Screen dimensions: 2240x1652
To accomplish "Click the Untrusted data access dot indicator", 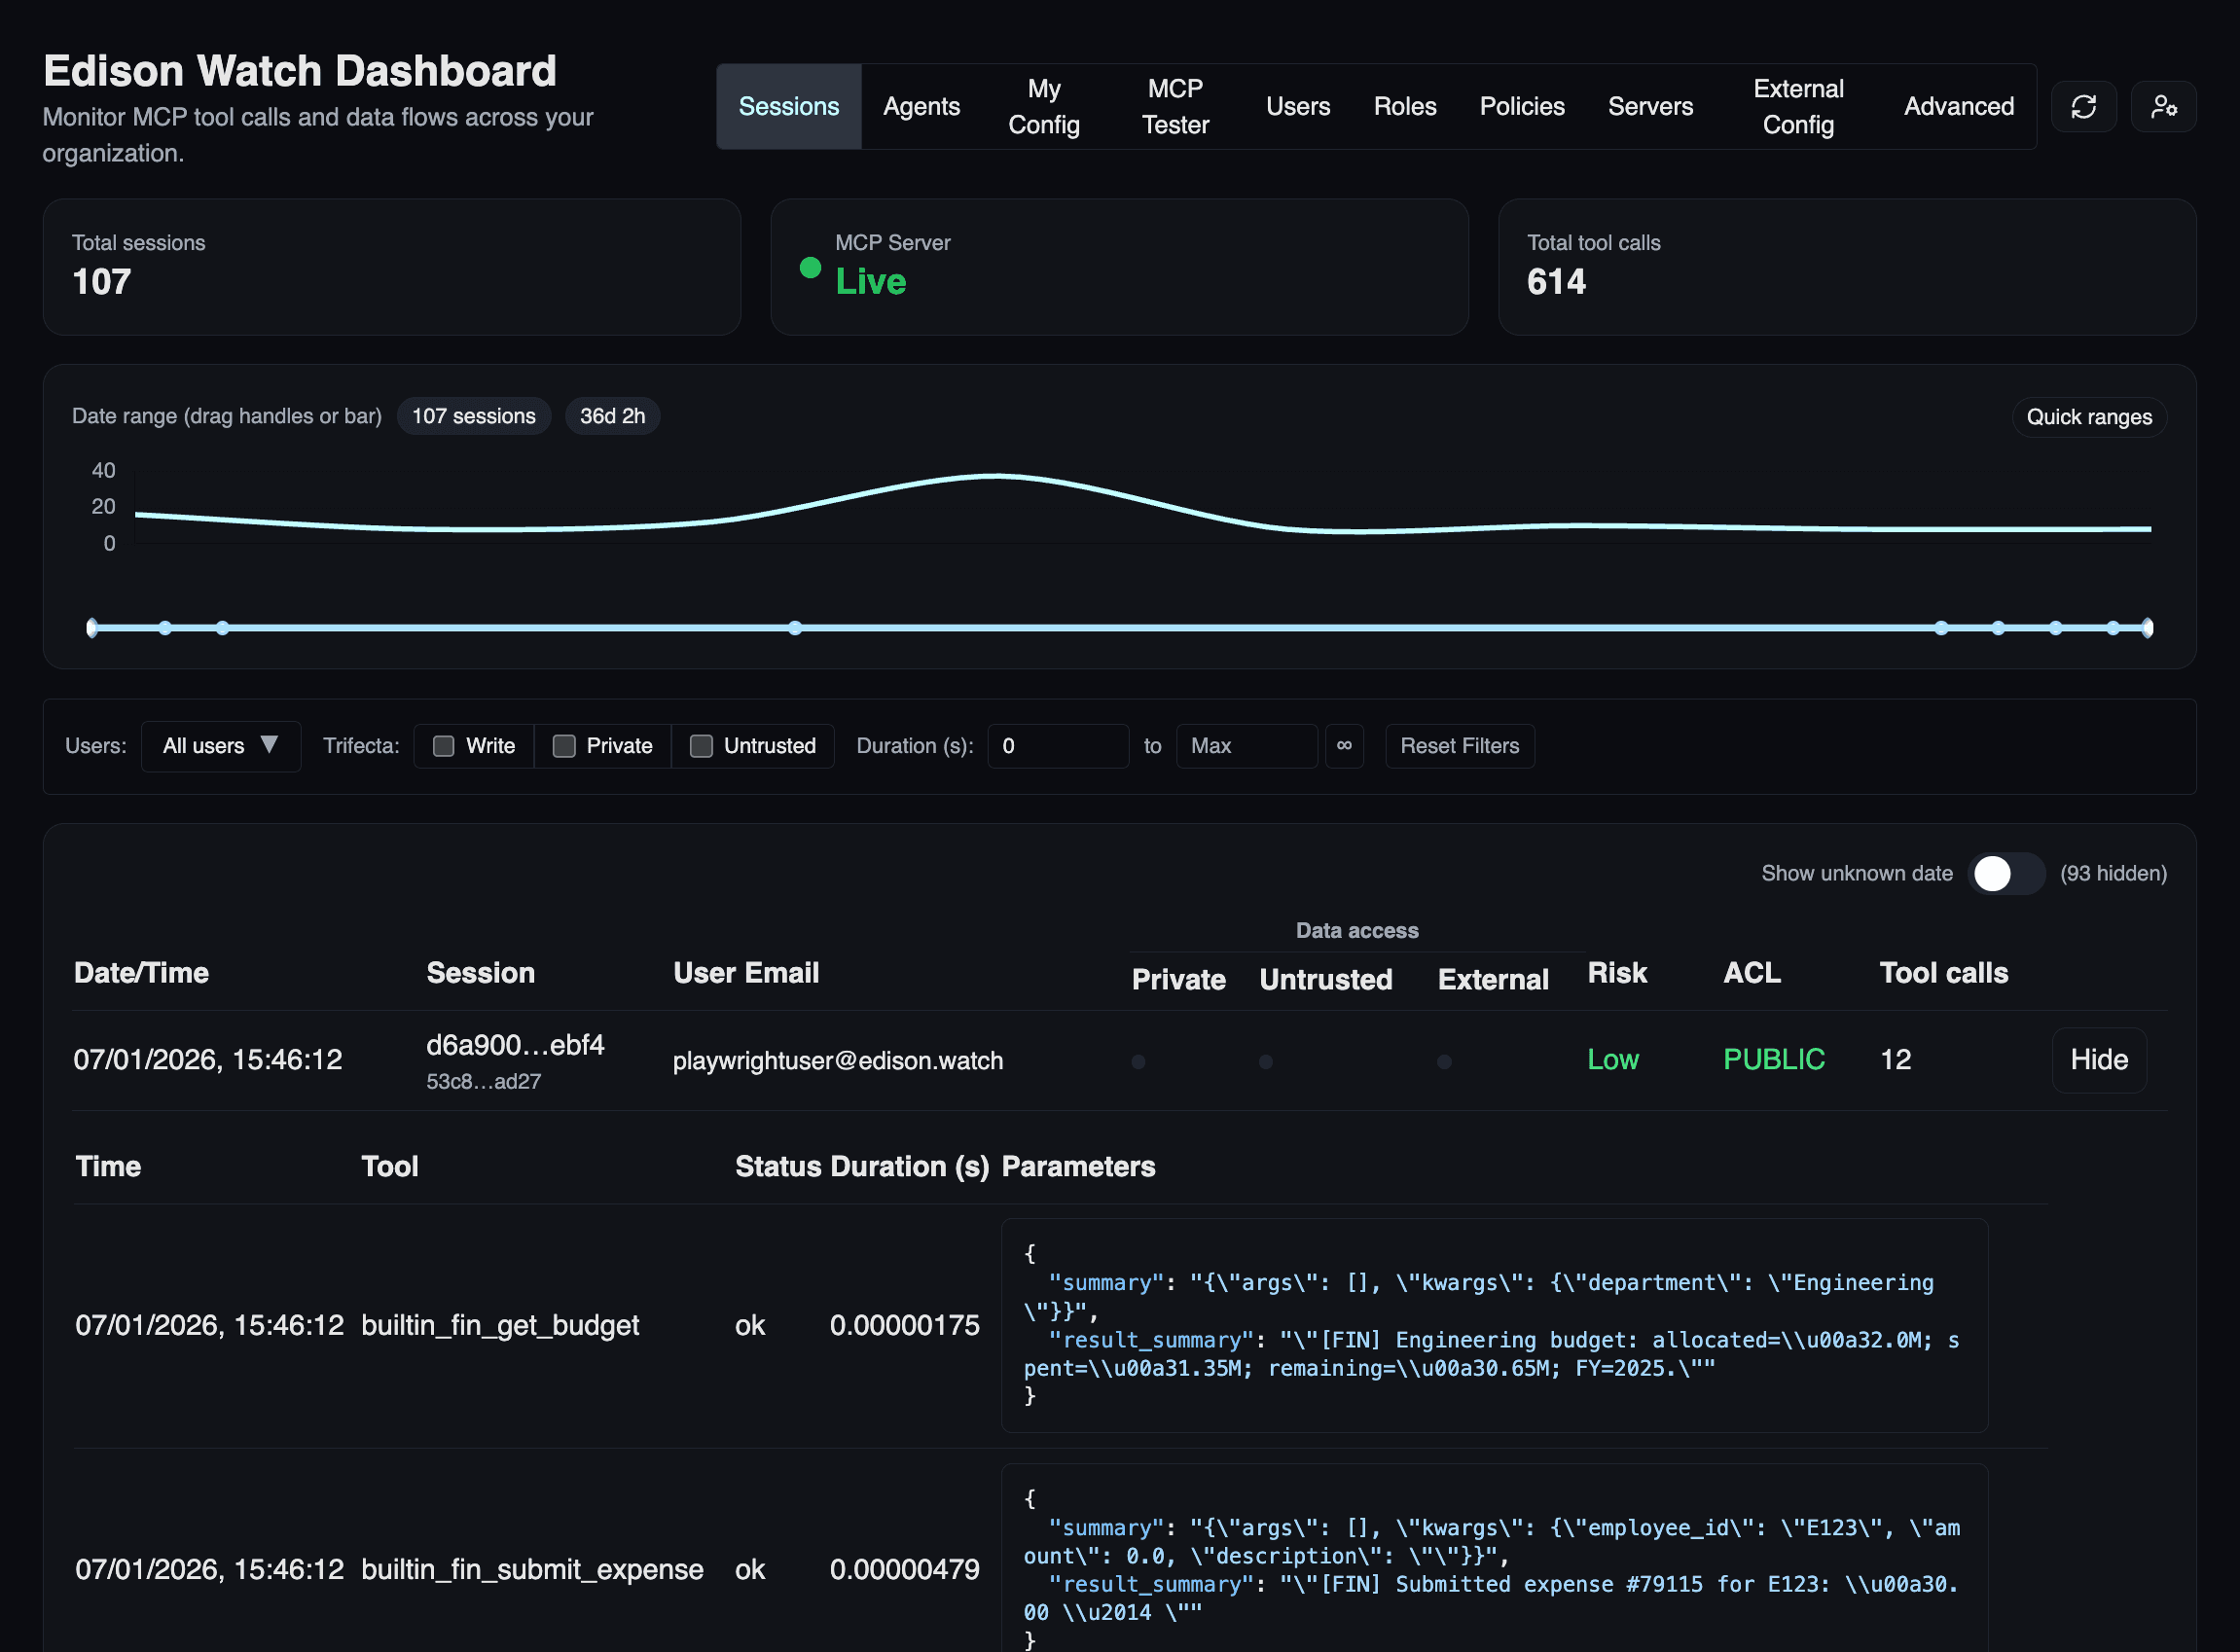I will point(1265,1062).
